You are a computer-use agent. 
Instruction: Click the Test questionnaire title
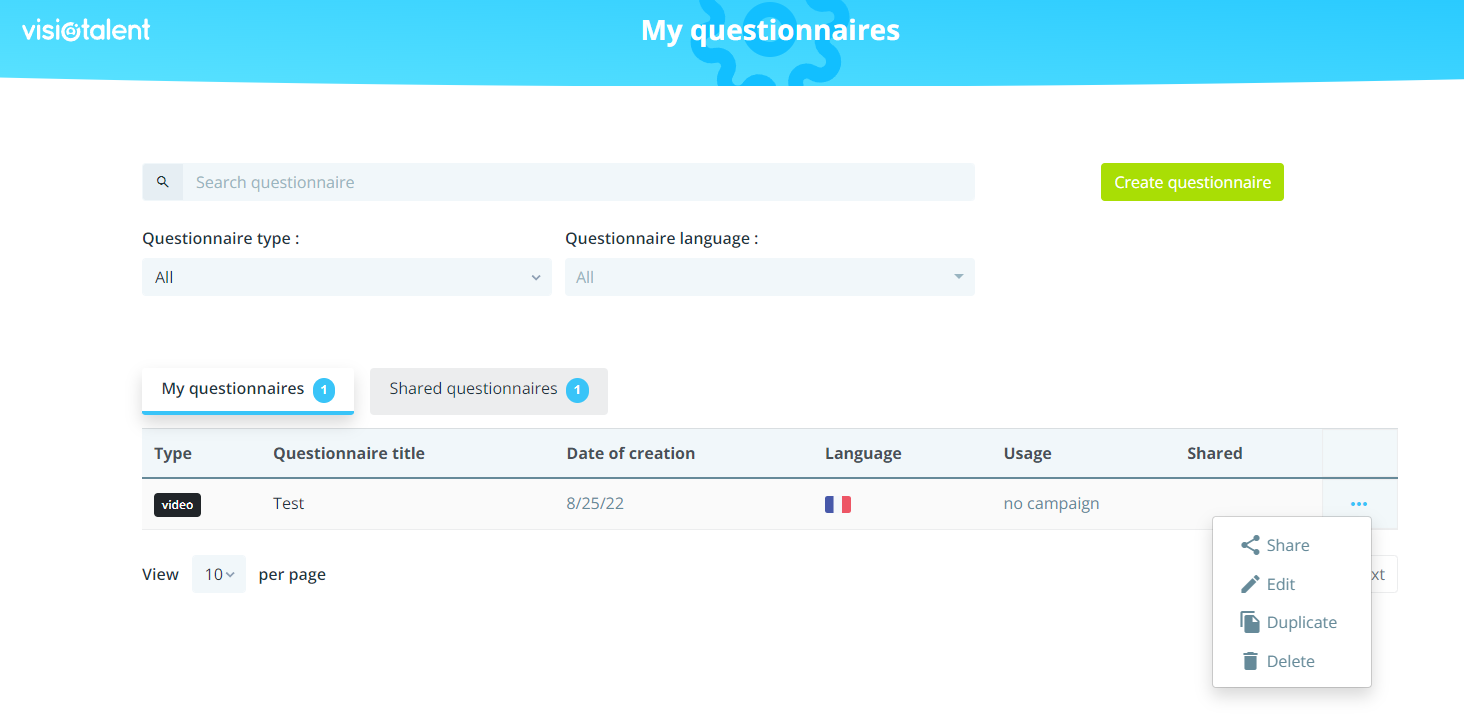pos(288,504)
